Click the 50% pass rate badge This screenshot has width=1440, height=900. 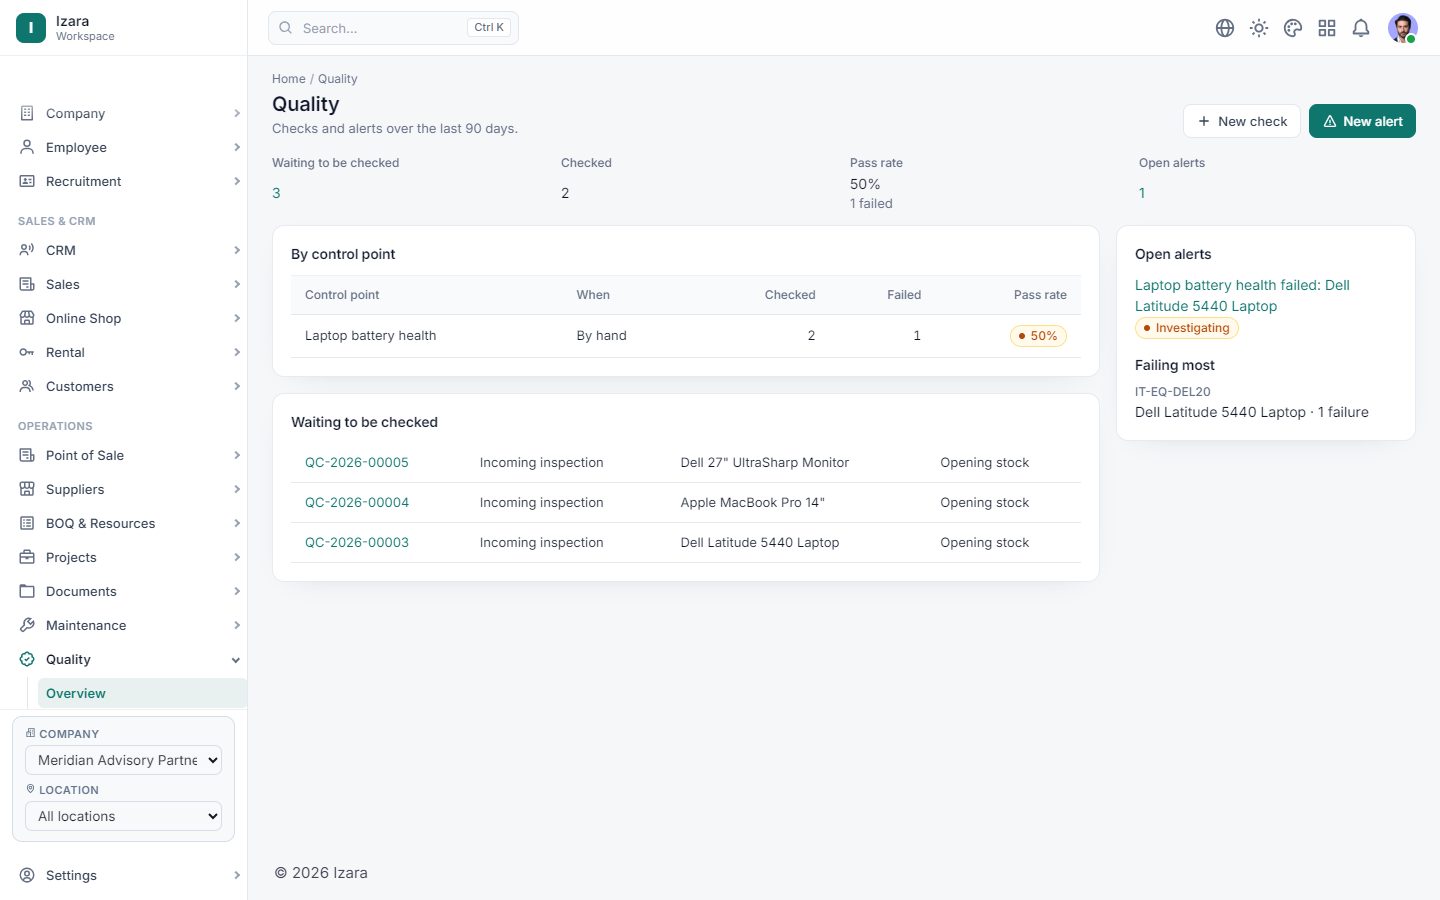(x=1038, y=336)
